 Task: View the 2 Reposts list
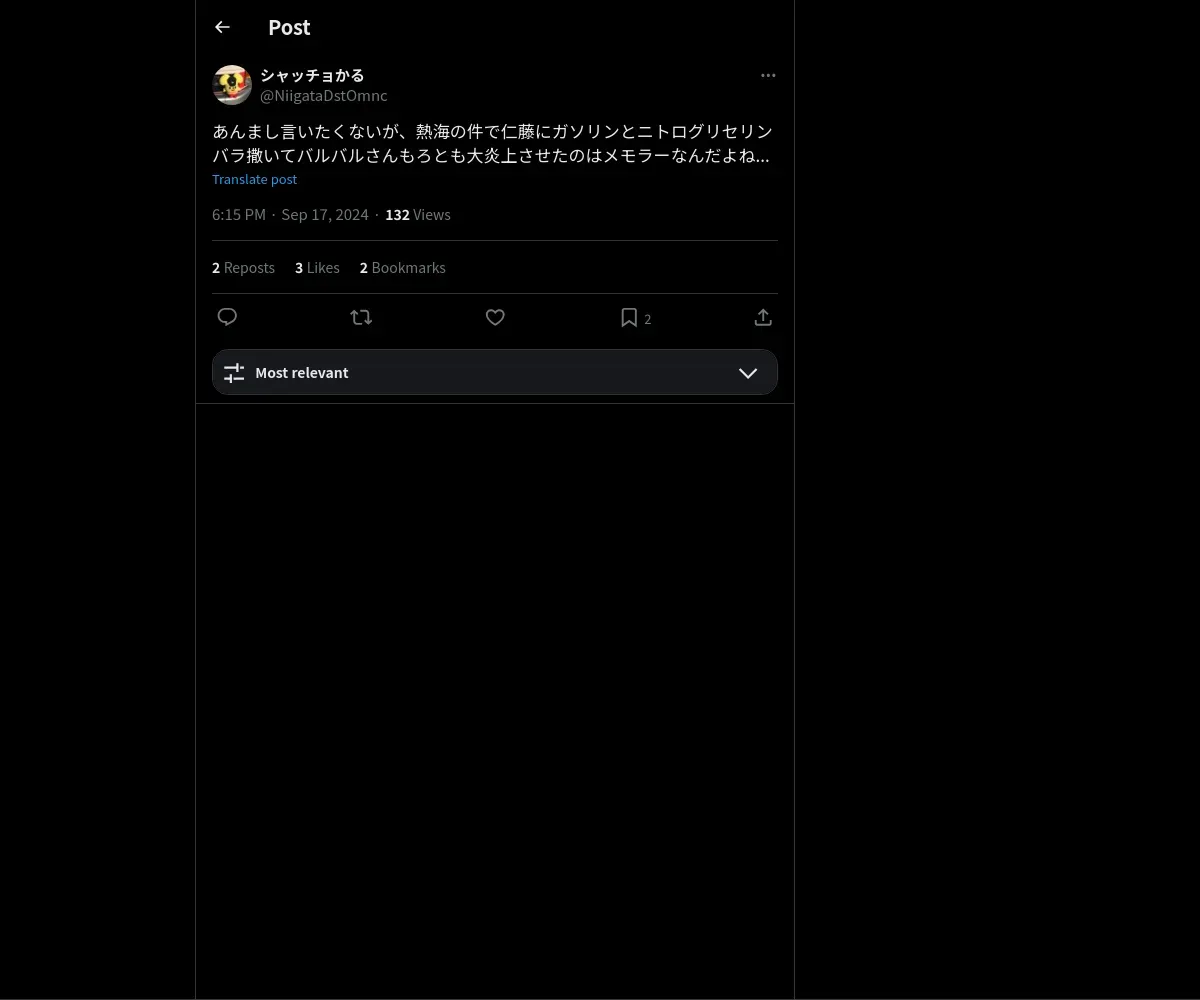coord(243,268)
